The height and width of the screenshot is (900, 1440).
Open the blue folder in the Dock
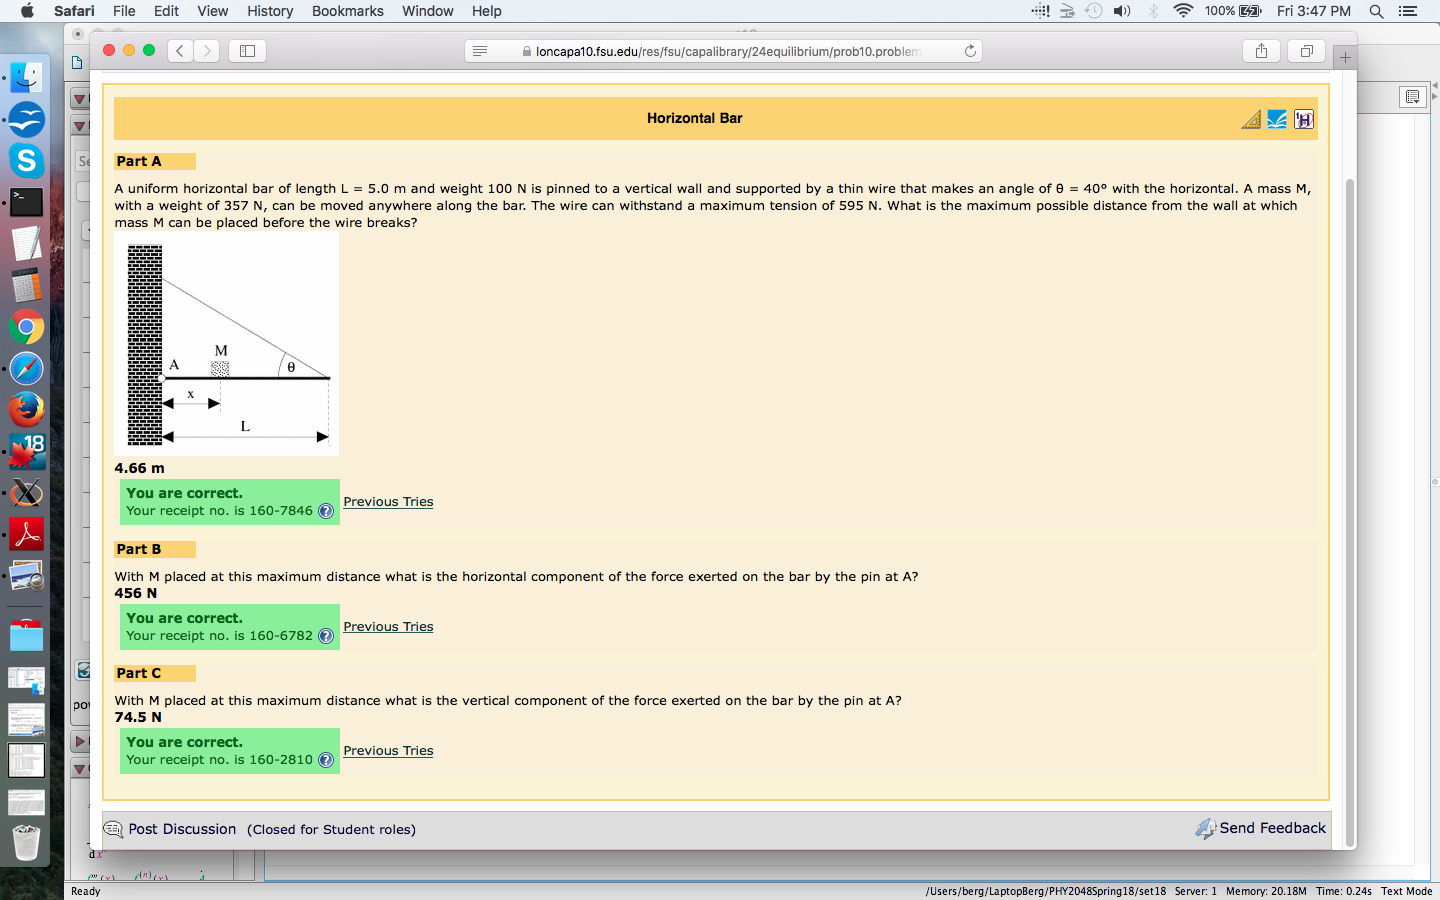coord(27,636)
